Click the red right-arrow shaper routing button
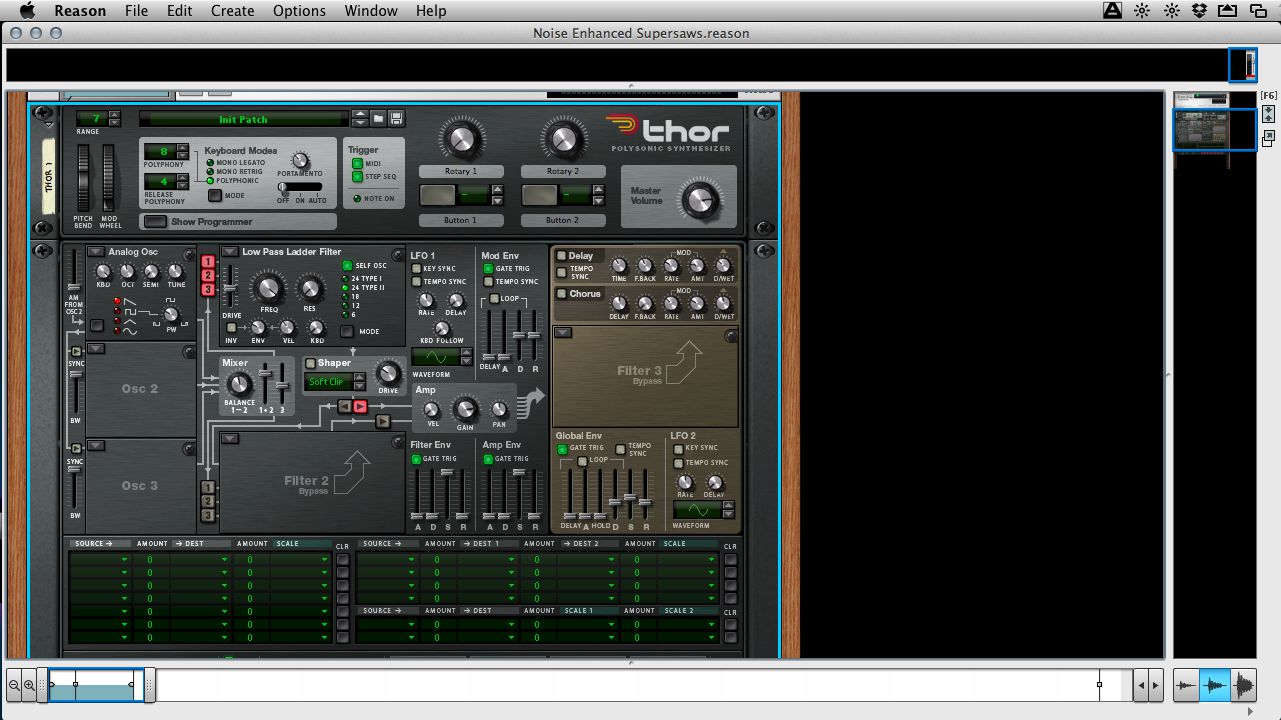Viewport: 1281px width, 720px height. coord(360,406)
